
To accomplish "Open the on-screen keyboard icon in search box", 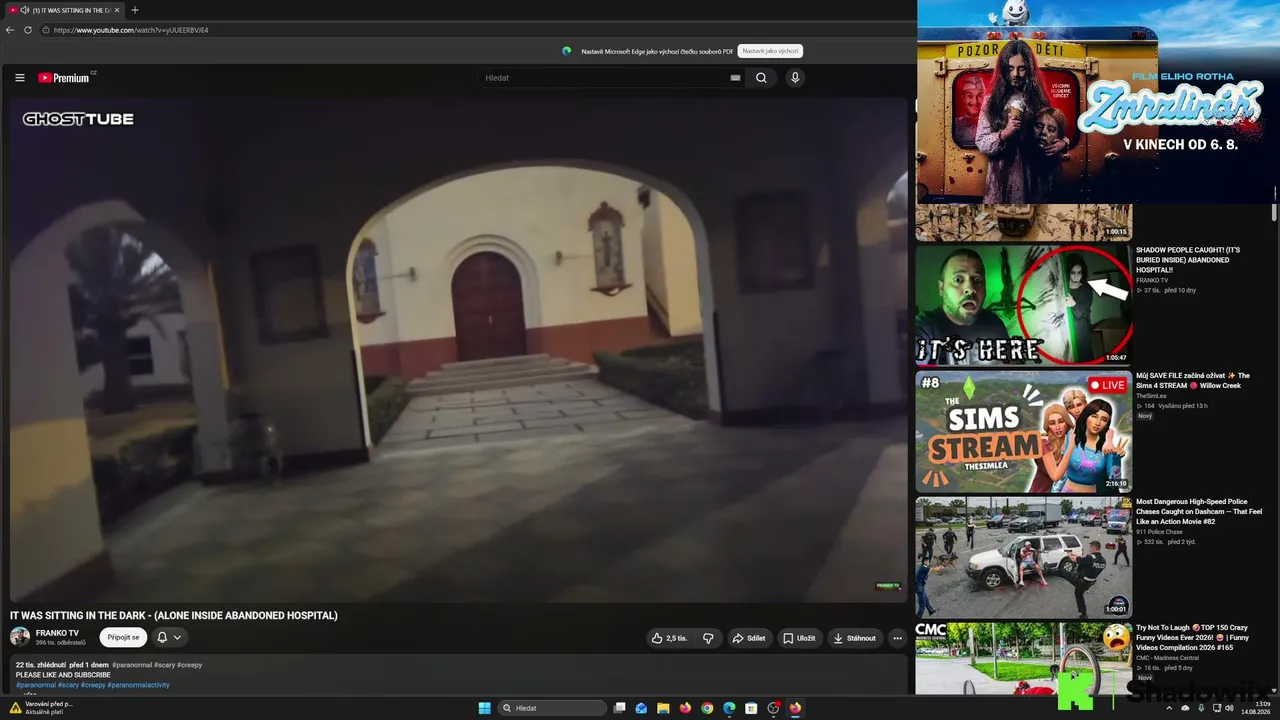I will pyautogui.click(x=736, y=78).
